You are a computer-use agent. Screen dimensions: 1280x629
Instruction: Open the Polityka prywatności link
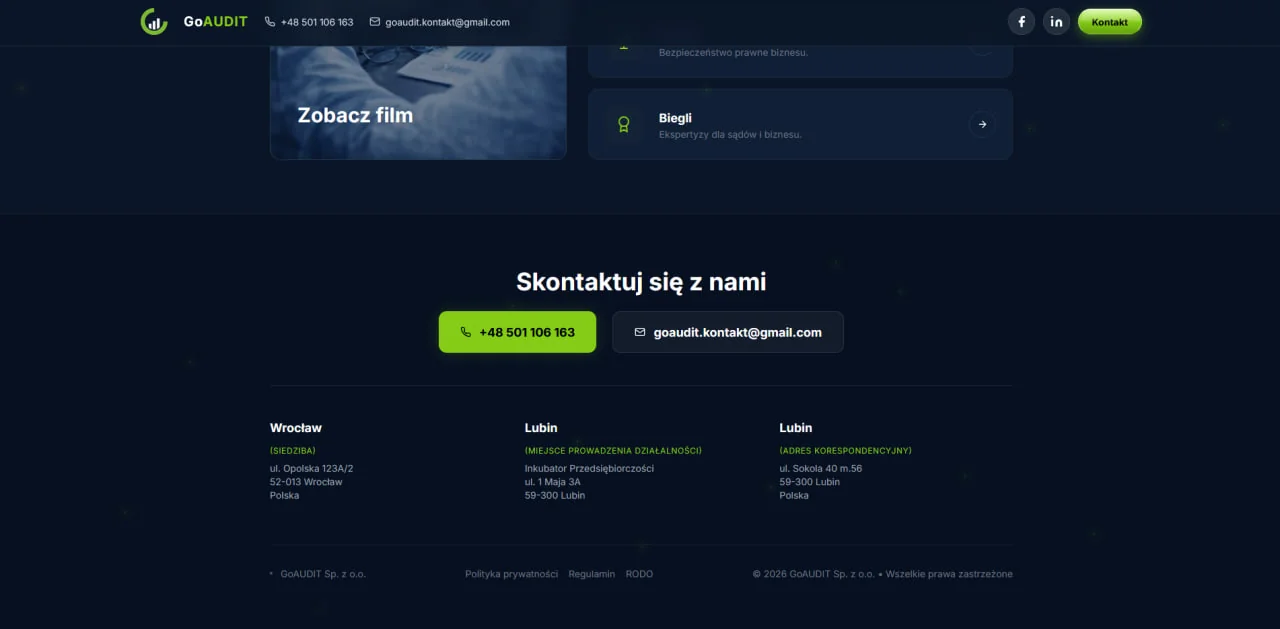coord(511,574)
